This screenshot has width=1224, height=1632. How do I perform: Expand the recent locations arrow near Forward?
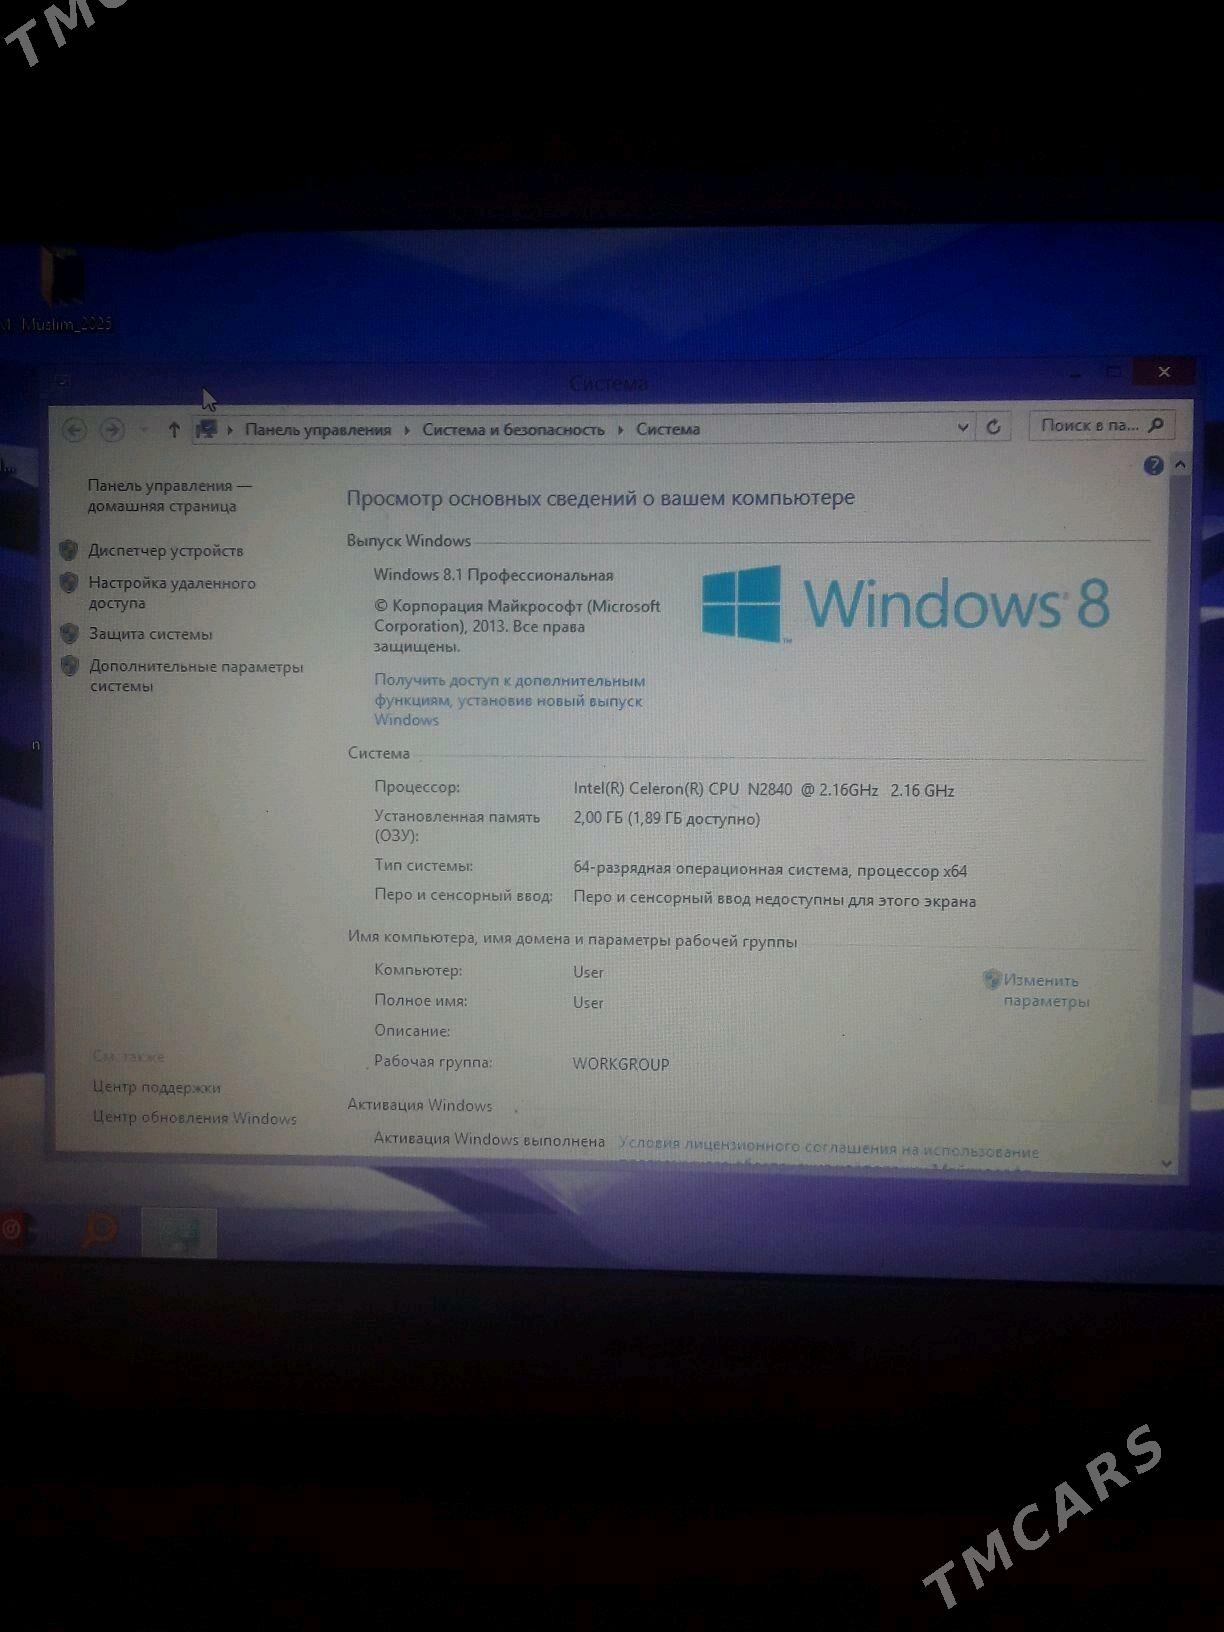(143, 430)
